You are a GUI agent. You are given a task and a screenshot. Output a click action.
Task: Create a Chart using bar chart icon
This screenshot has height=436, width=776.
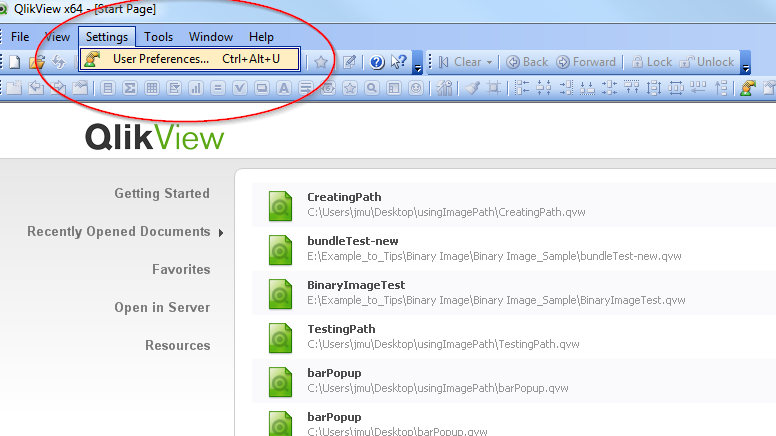[x=196, y=89]
